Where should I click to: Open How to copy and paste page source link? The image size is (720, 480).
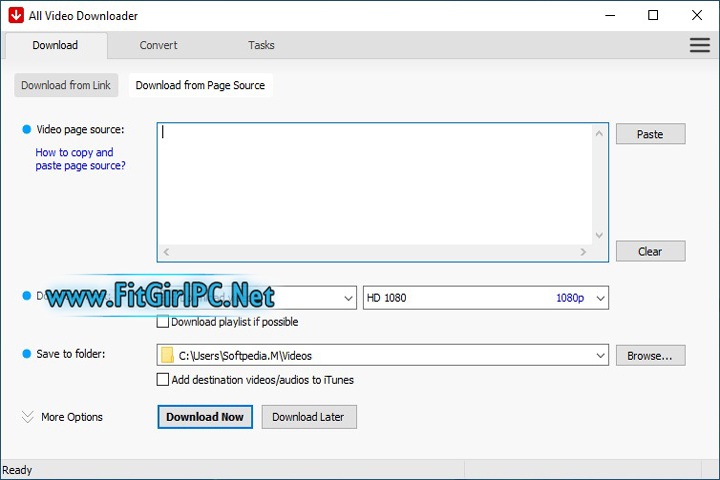tap(80, 159)
